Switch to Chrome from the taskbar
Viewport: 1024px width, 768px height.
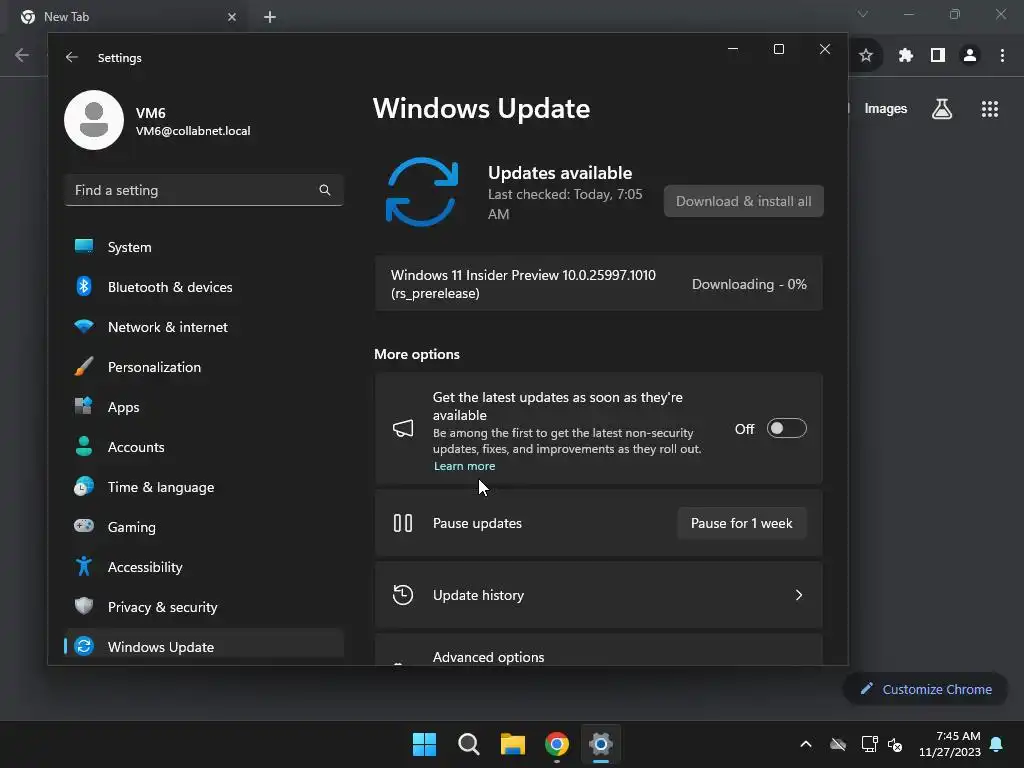557,744
